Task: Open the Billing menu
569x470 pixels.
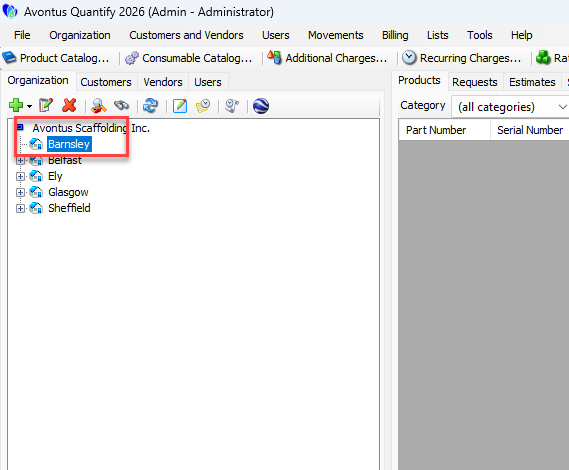Action: [x=395, y=35]
